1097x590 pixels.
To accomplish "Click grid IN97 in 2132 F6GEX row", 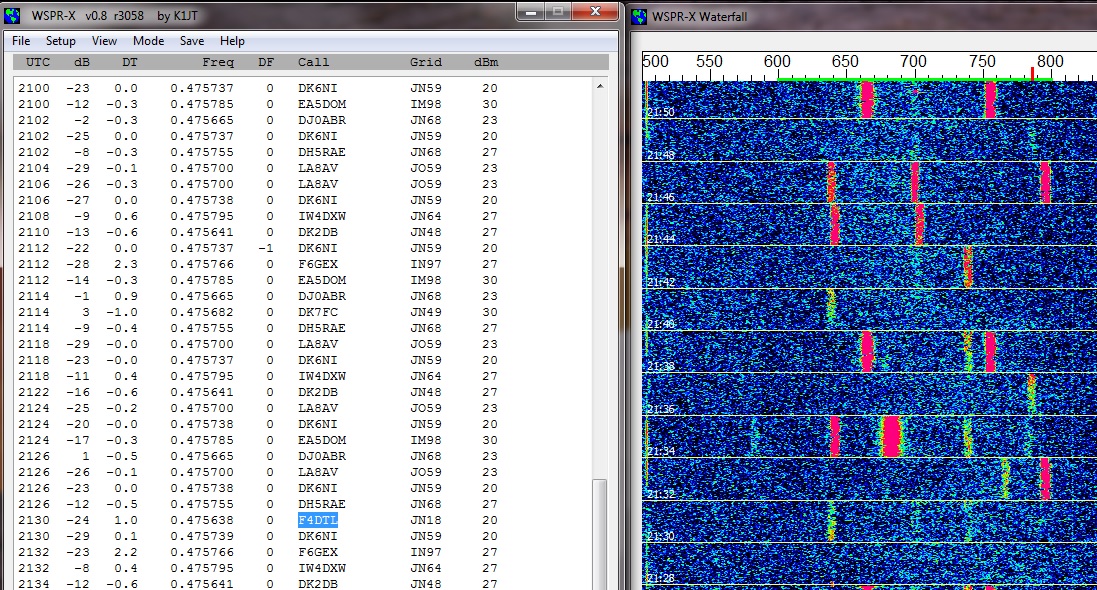I will click(x=426, y=552).
